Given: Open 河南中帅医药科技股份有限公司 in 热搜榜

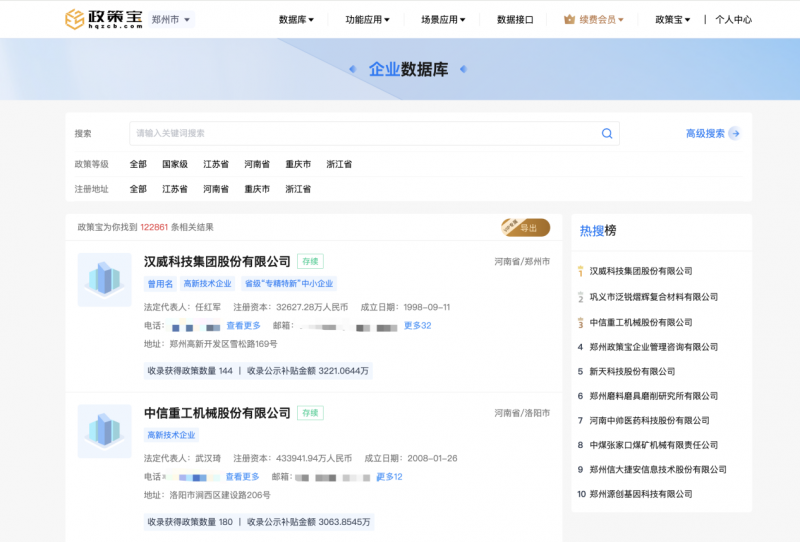Looking at the screenshot, I should click(x=649, y=421).
